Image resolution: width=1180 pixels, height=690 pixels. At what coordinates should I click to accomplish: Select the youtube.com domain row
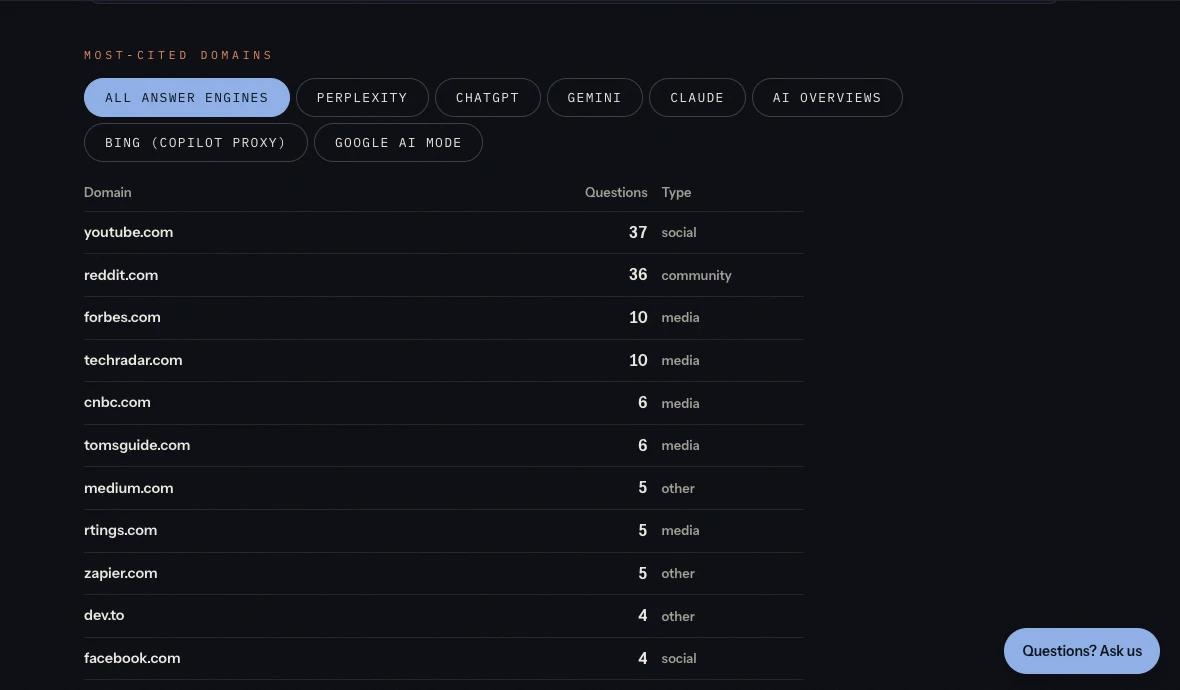click(x=443, y=233)
